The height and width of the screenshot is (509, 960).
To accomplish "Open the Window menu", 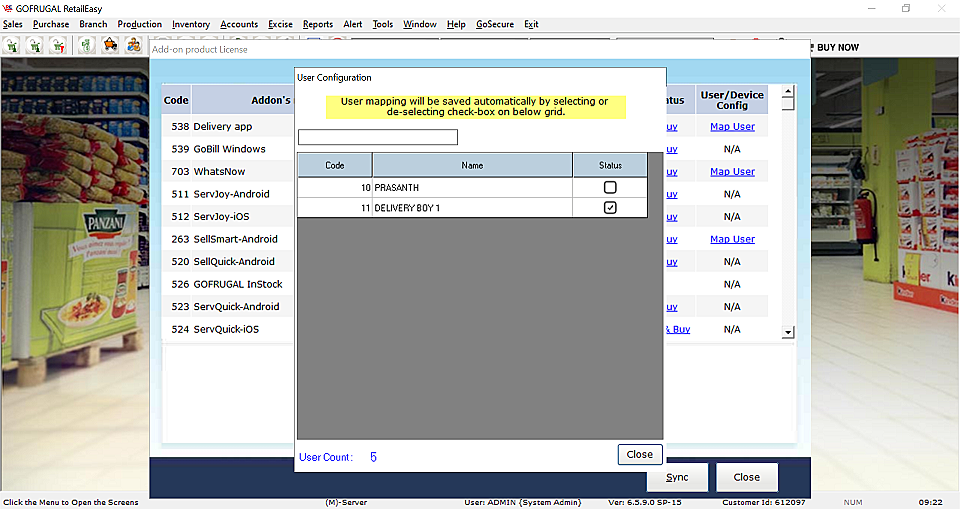I will (x=420, y=24).
